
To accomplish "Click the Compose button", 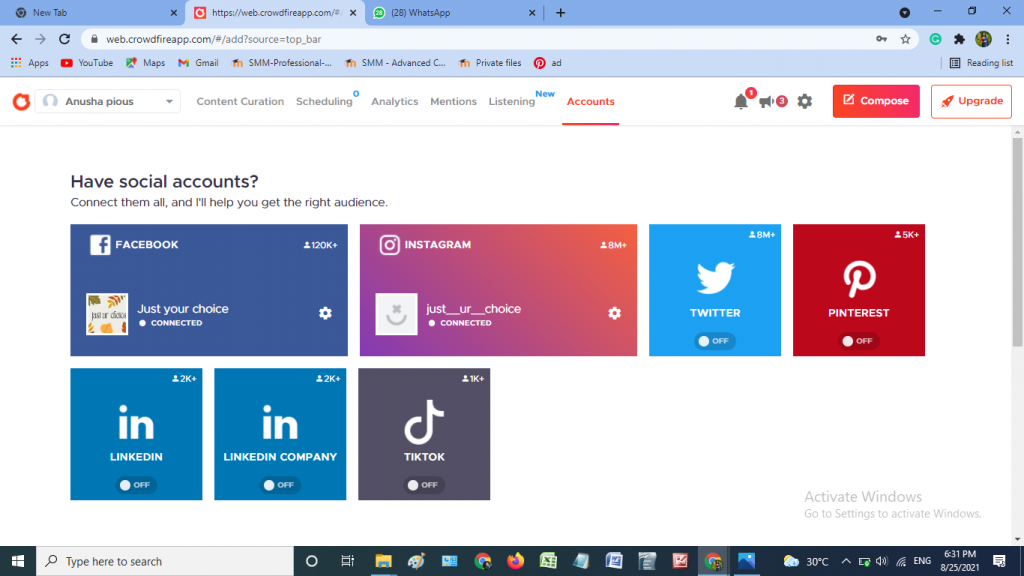I will coord(876,101).
